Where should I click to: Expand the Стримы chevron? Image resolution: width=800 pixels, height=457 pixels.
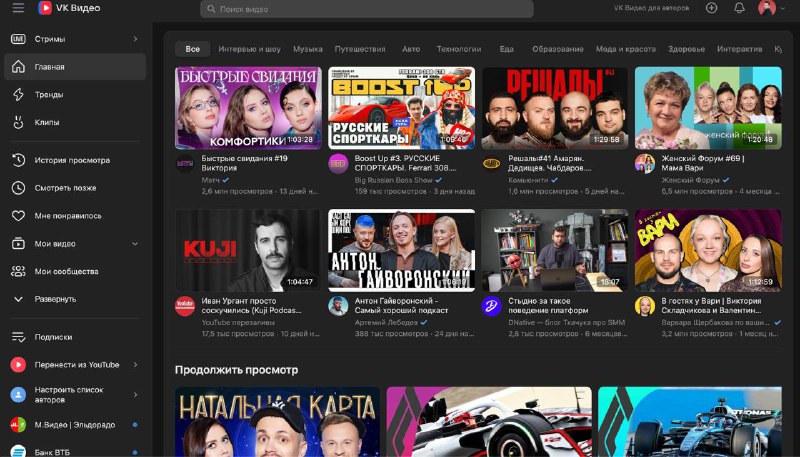pyautogui.click(x=135, y=39)
